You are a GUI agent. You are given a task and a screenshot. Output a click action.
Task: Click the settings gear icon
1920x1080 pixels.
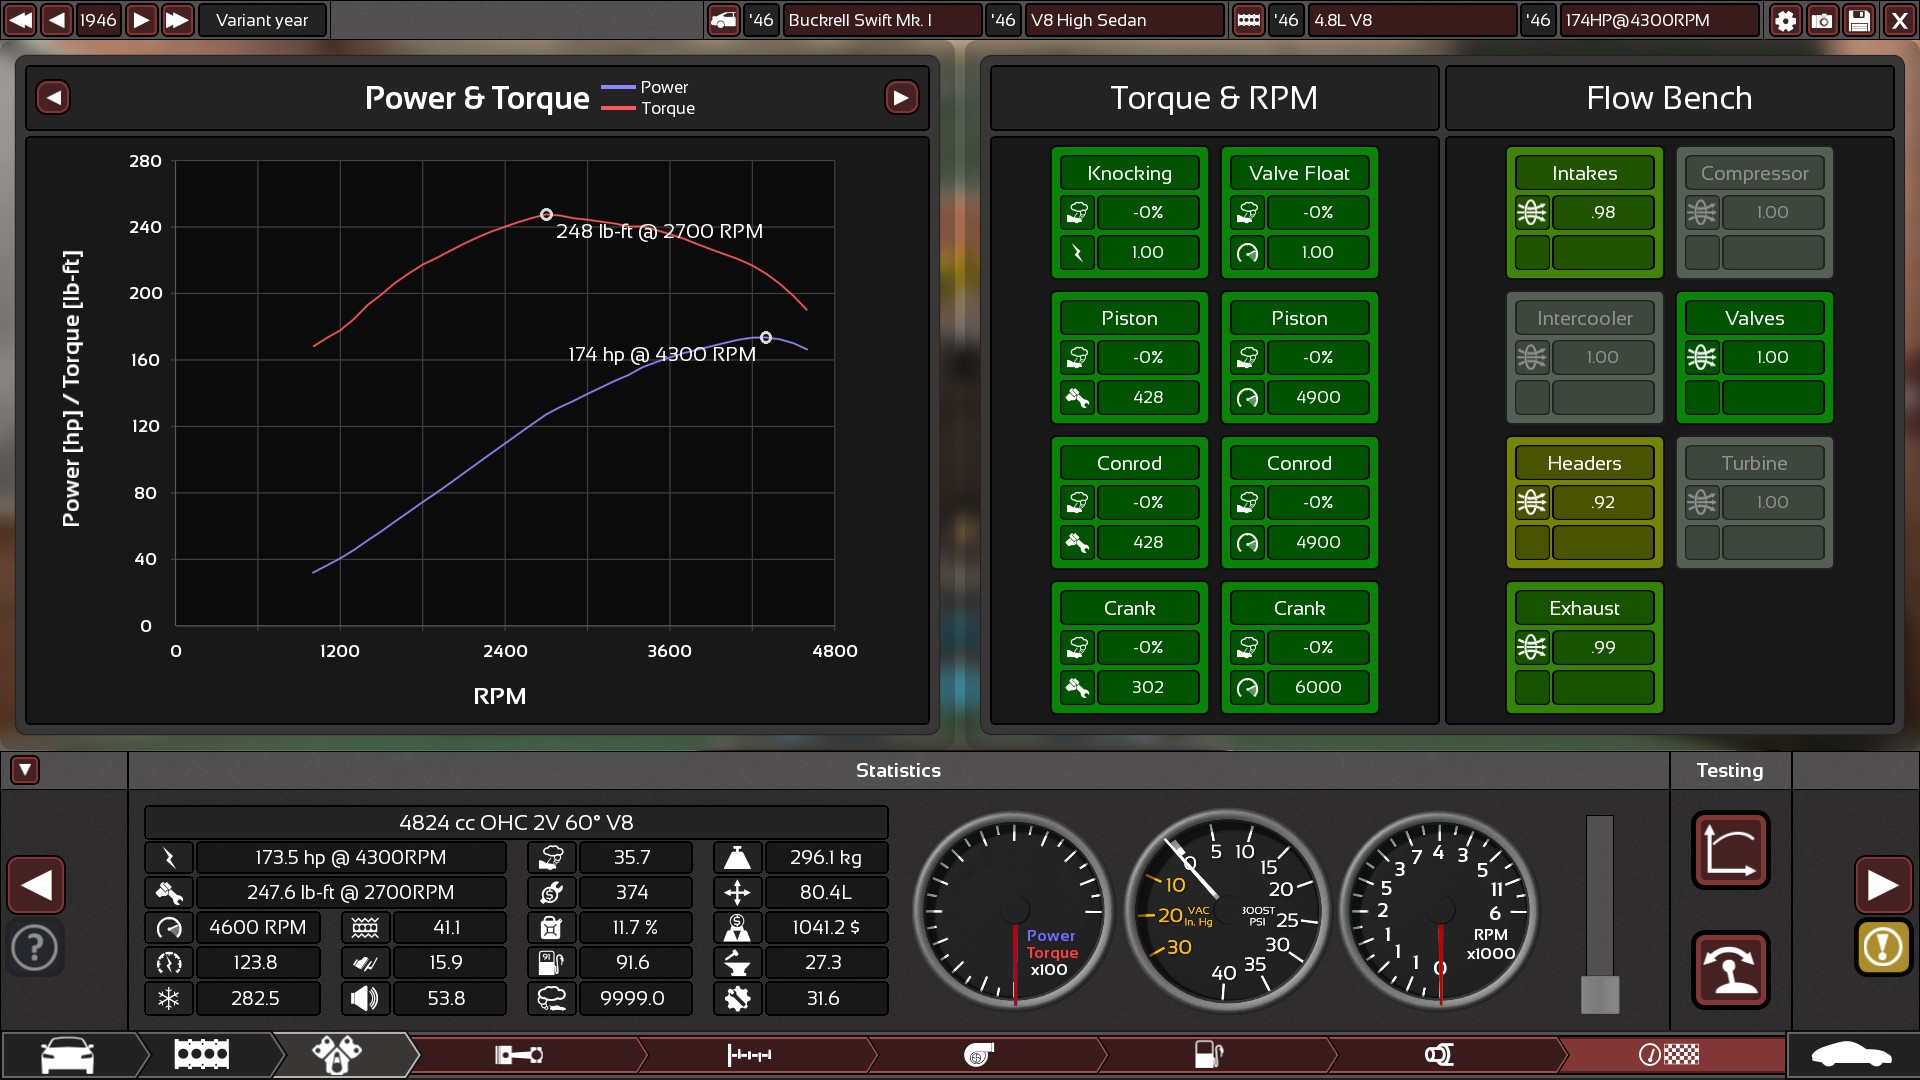(1785, 20)
